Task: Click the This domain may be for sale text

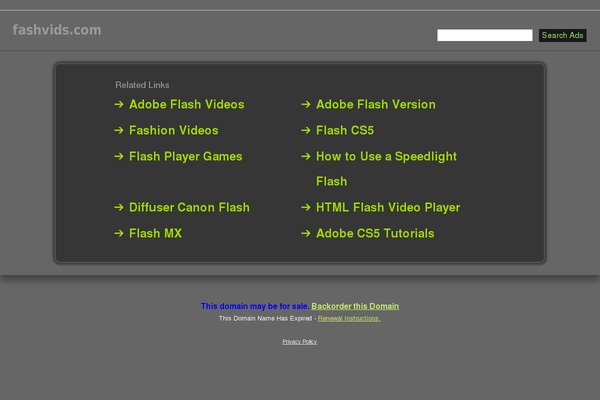Action: pos(255,306)
